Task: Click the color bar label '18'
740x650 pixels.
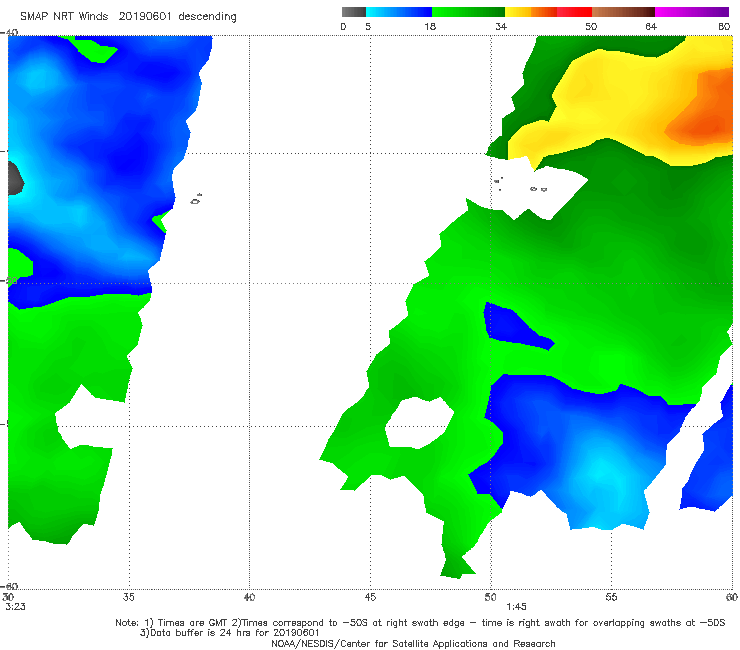Action: (430, 26)
